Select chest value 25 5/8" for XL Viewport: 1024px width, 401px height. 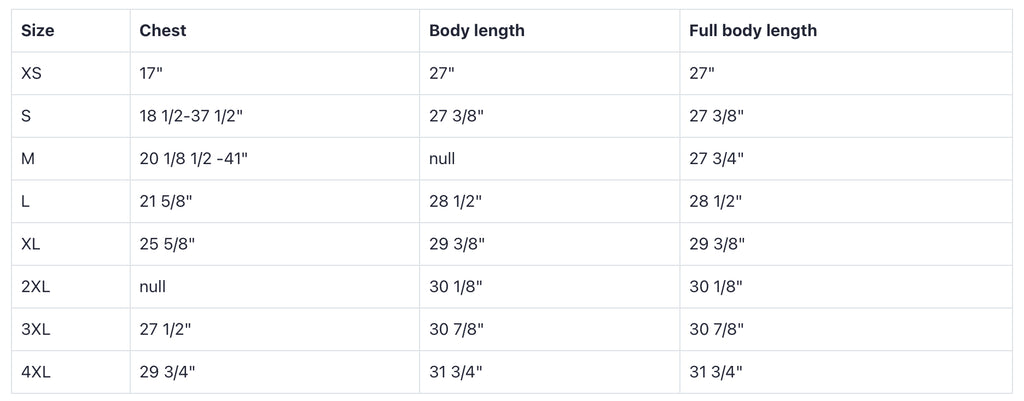pos(168,244)
